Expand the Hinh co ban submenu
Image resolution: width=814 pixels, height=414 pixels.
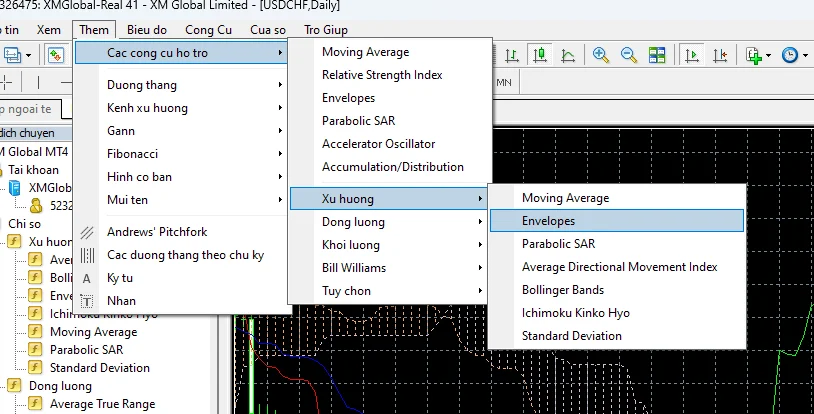click(181, 177)
